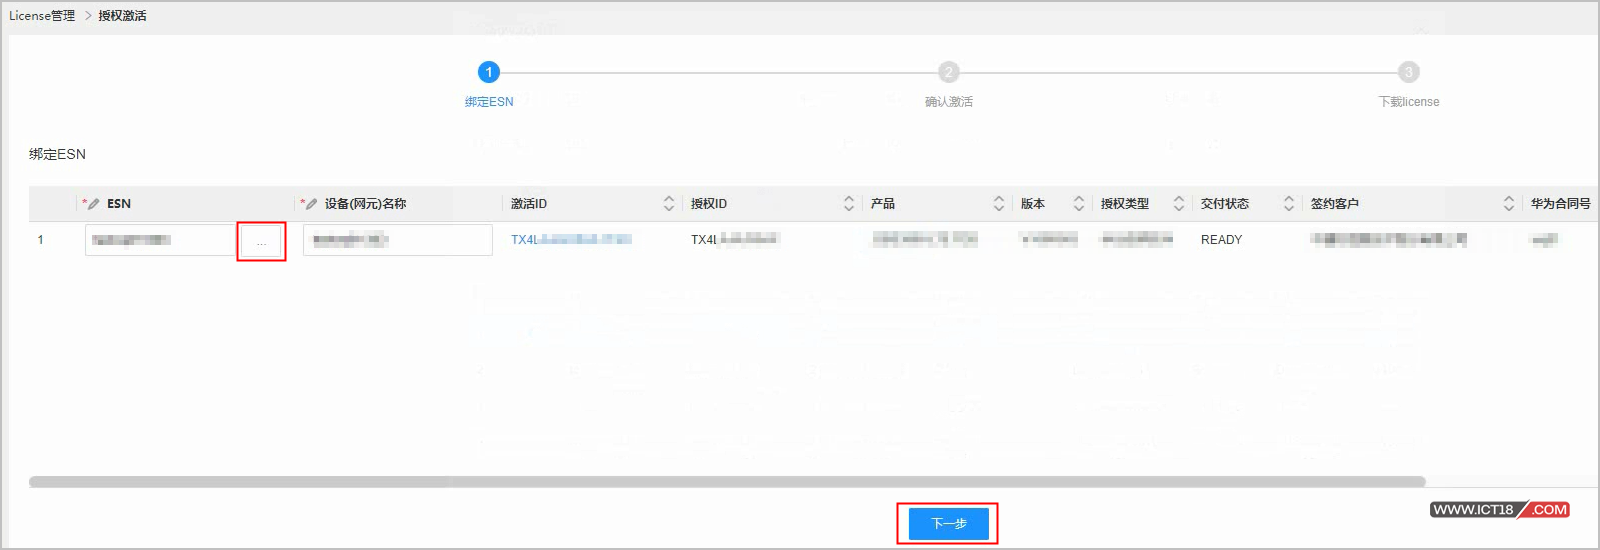Toggle sort order on 交付状态 column
The image size is (1600, 550).
(x=1289, y=204)
